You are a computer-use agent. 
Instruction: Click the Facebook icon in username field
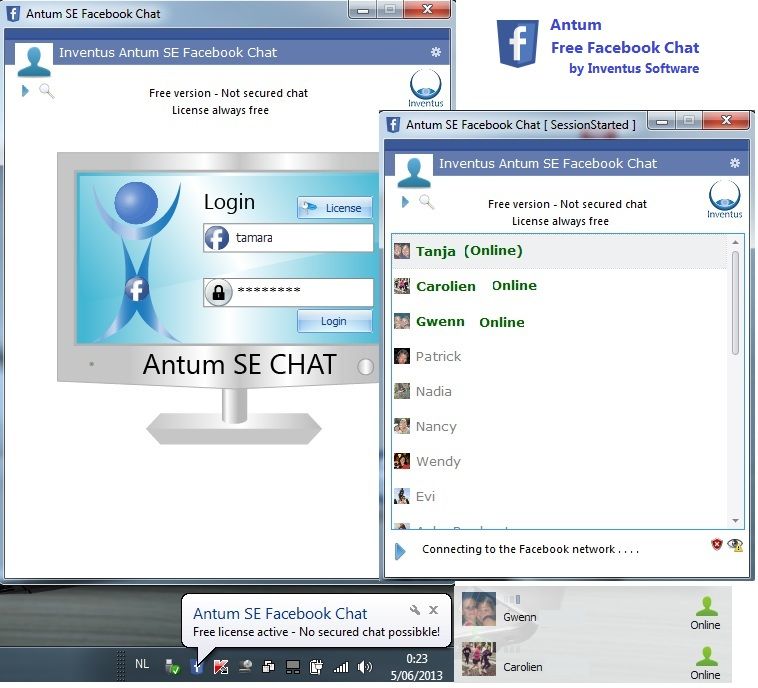click(217, 238)
